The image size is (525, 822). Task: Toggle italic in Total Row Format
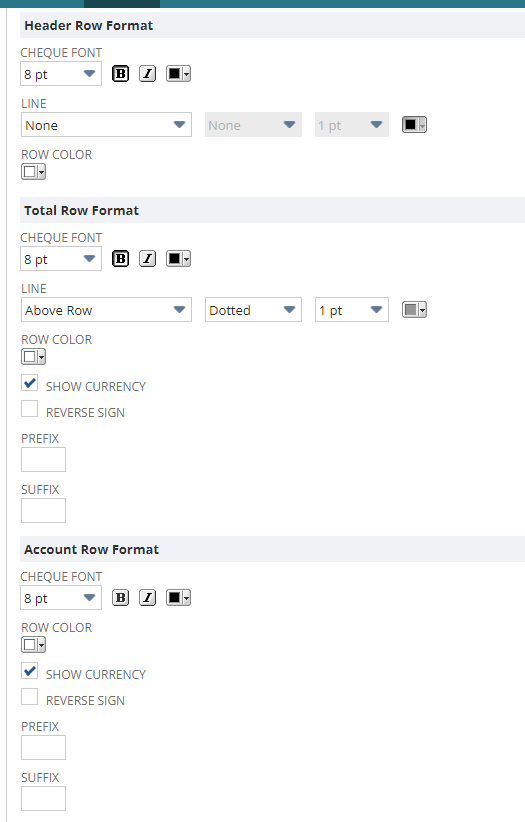(147, 259)
